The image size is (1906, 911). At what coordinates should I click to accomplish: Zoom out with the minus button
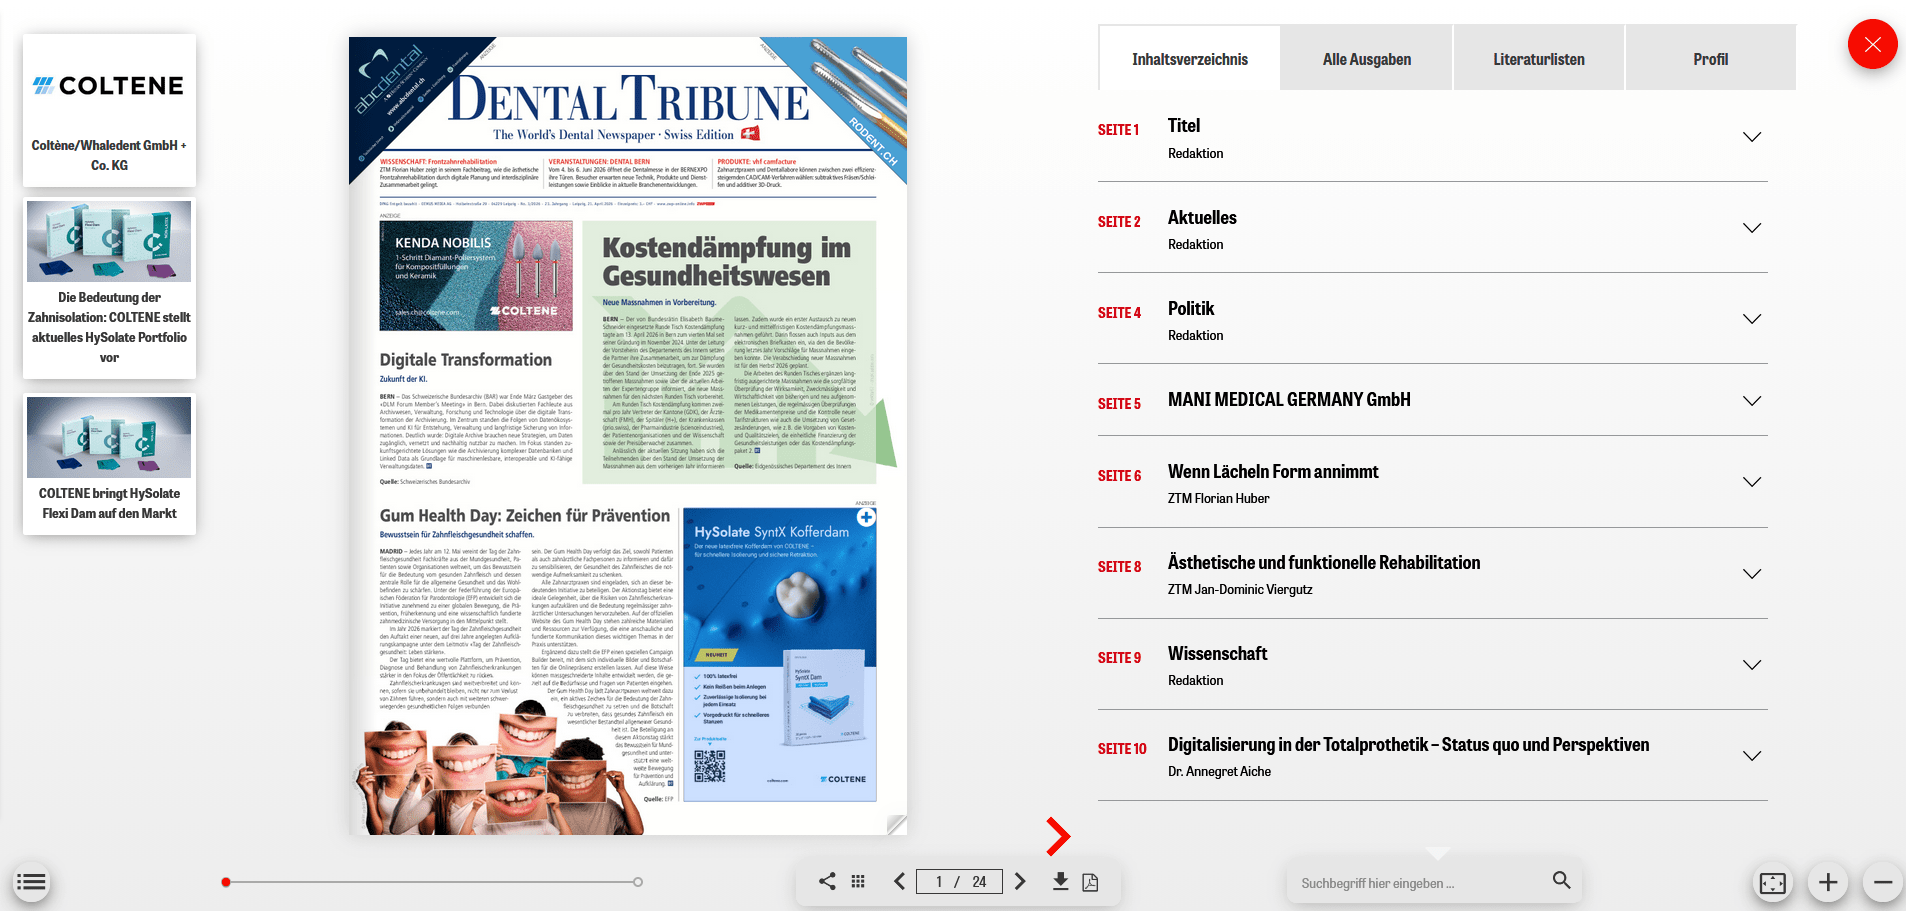[x=1882, y=882]
